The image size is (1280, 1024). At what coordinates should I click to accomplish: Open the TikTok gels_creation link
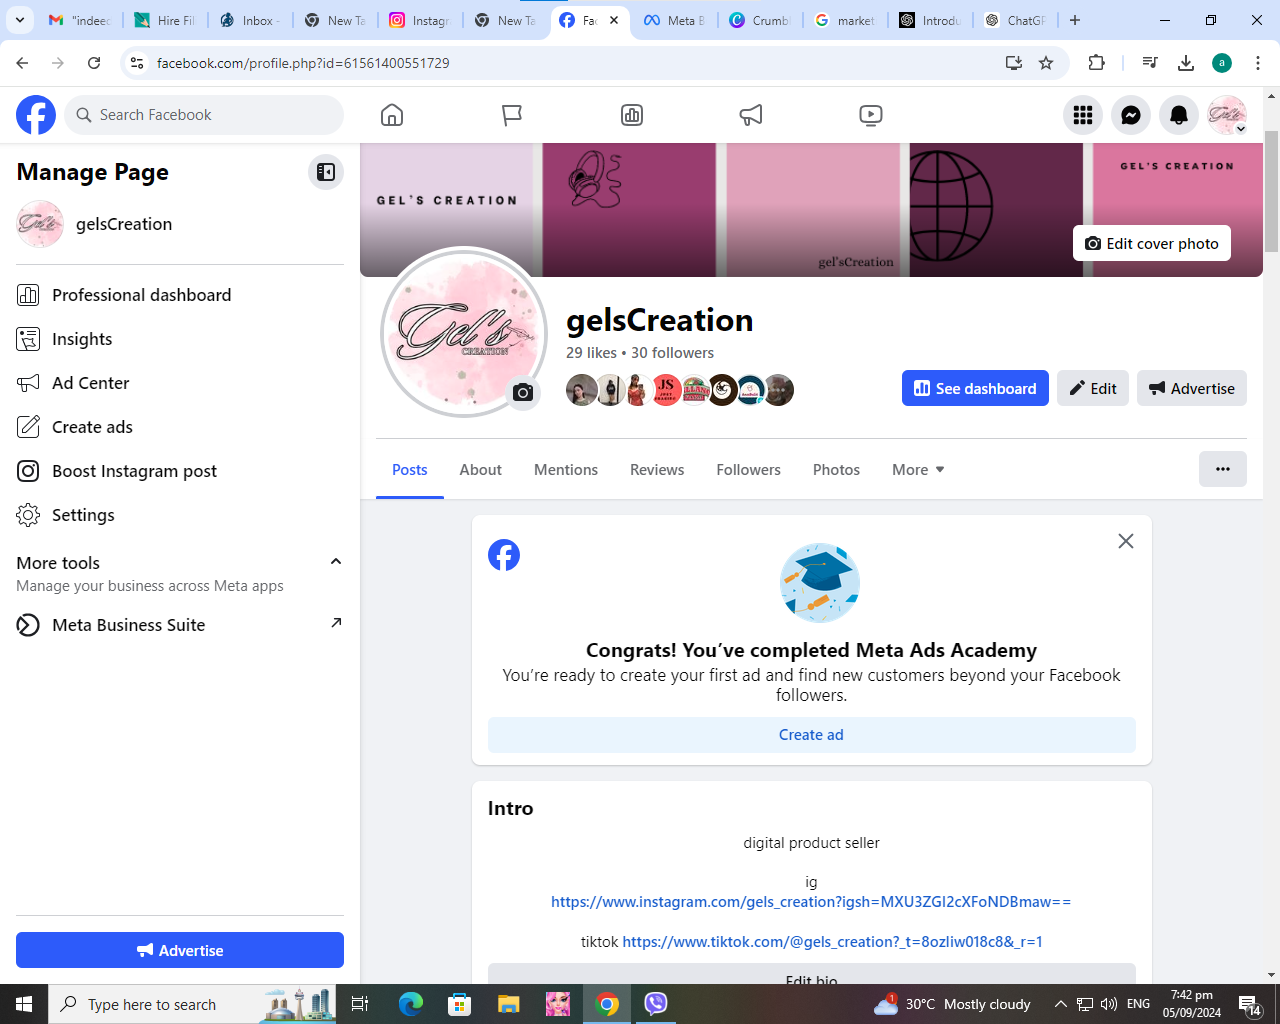point(832,942)
